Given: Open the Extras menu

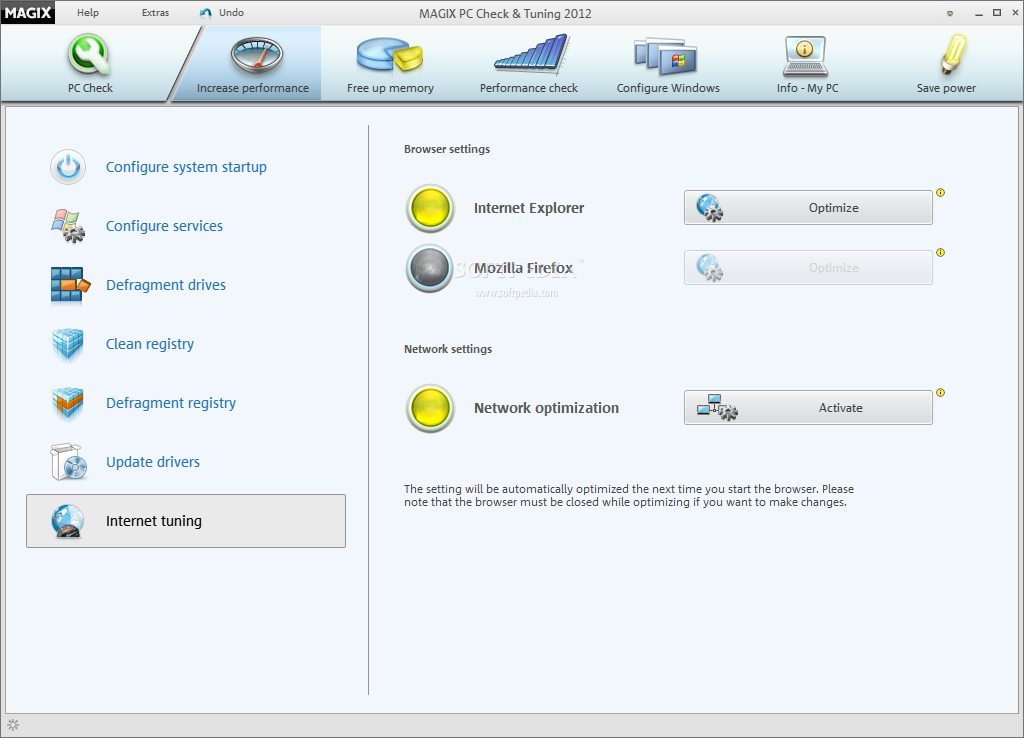Looking at the screenshot, I should 155,12.
